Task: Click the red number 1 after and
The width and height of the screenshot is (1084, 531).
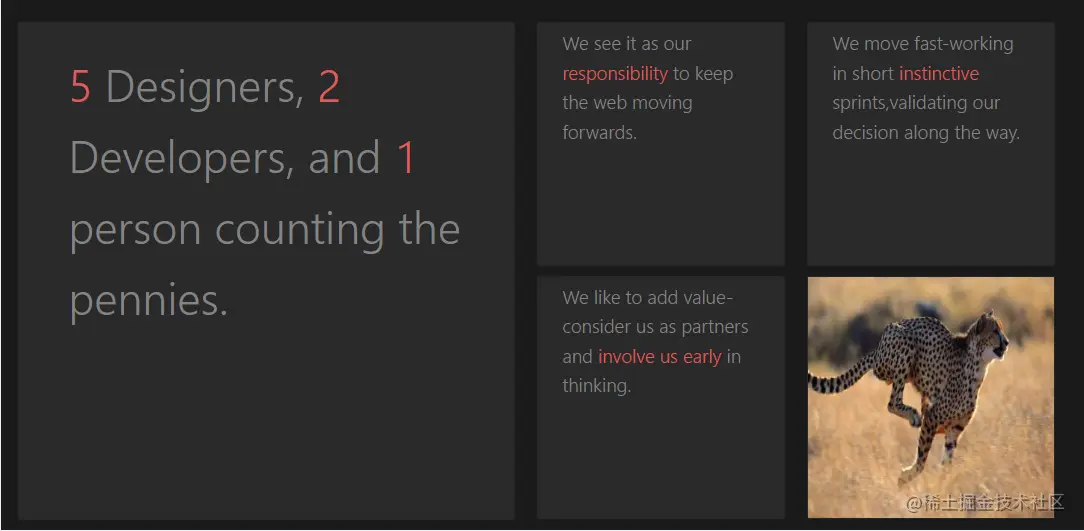Action: pos(406,158)
